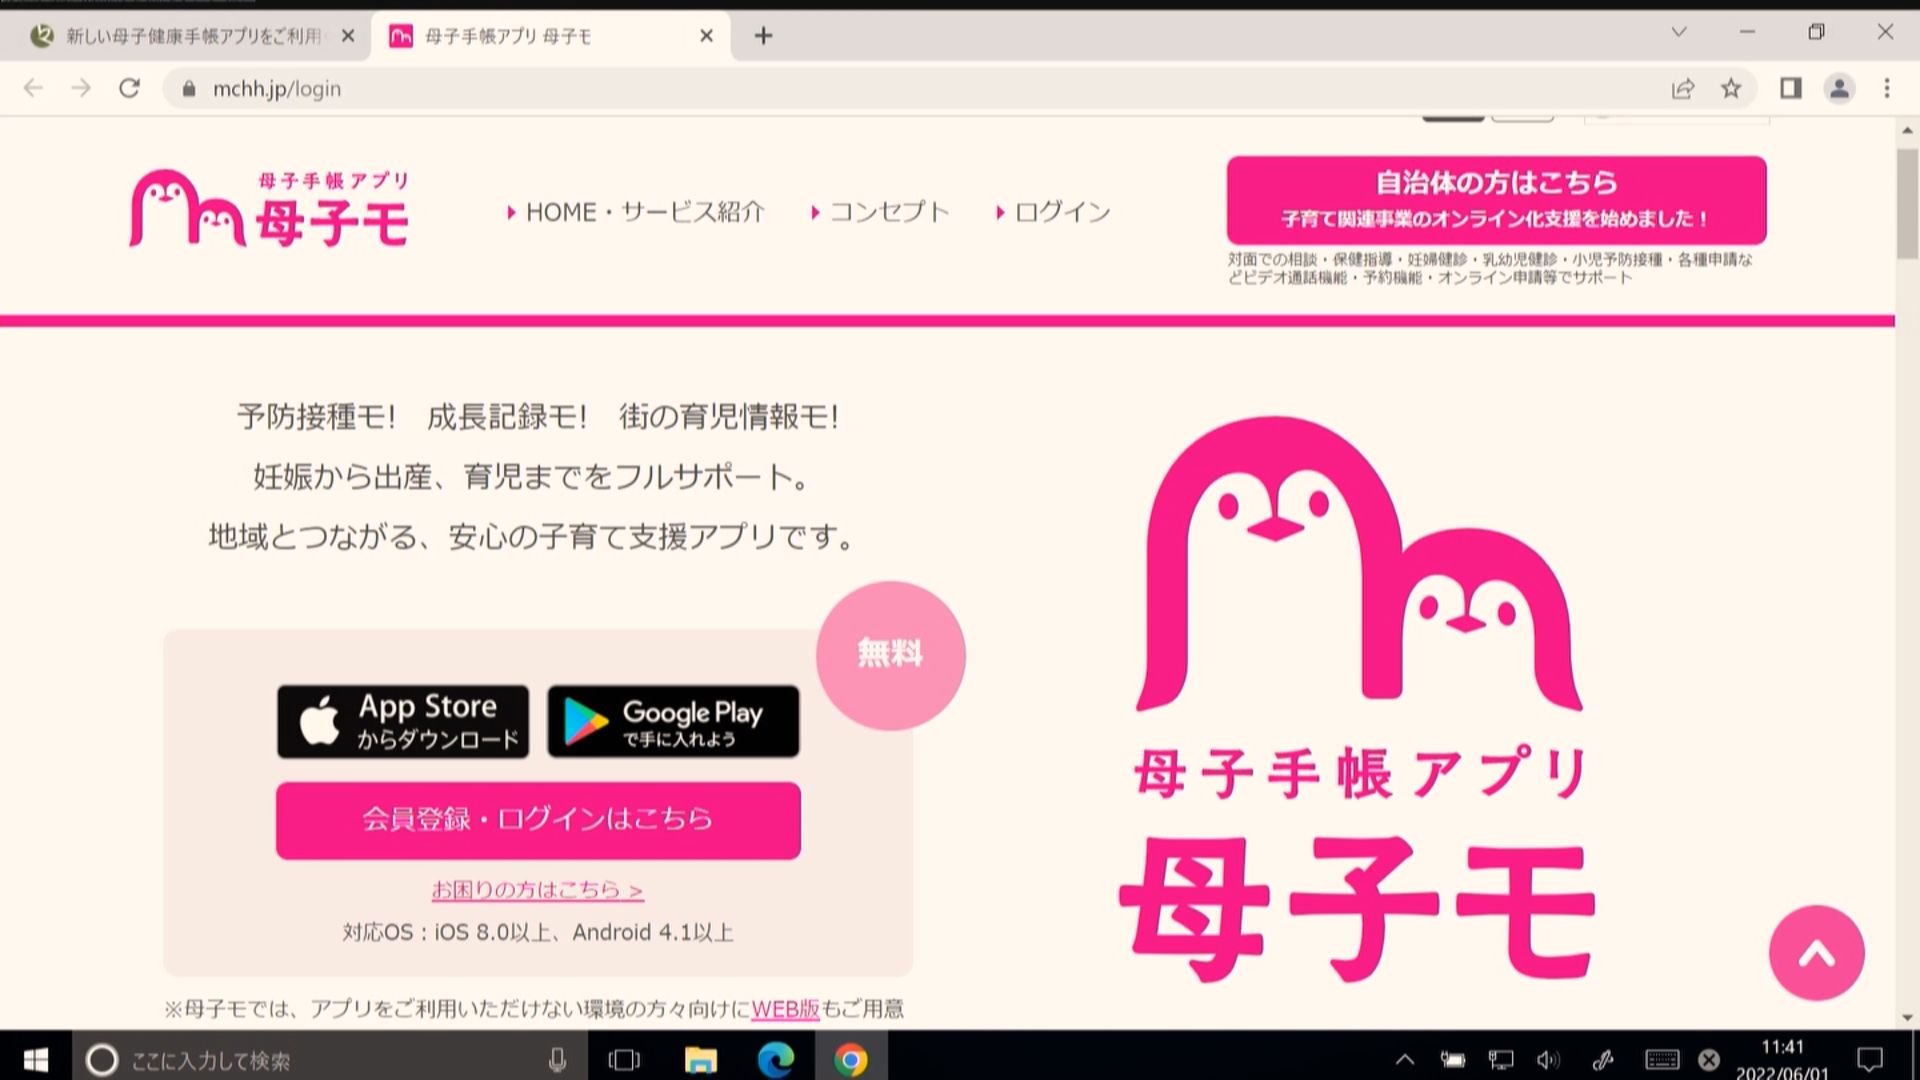Click the volume speaker icon in tray
Viewport: 1920px width, 1080px height.
click(1549, 1060)
